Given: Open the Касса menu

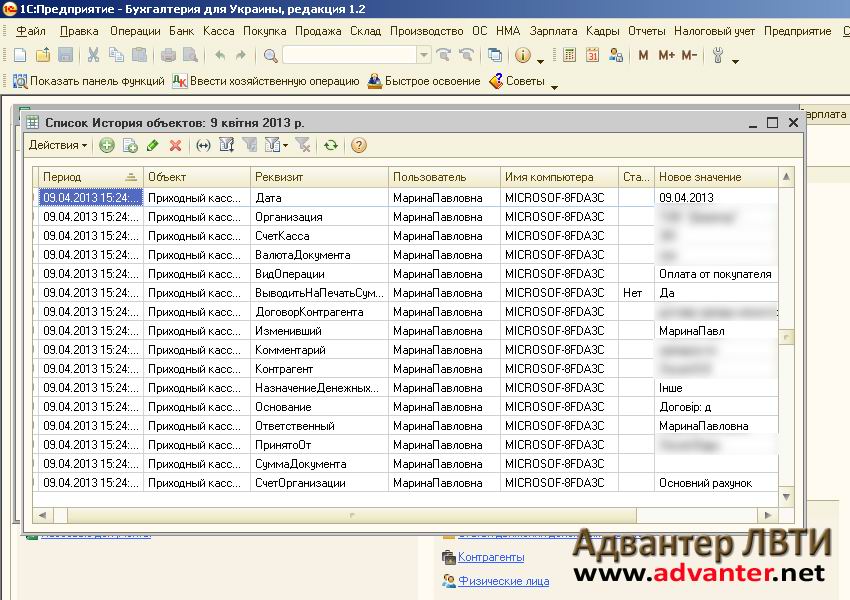Looking at the screenshot, I should click(218, 31).
